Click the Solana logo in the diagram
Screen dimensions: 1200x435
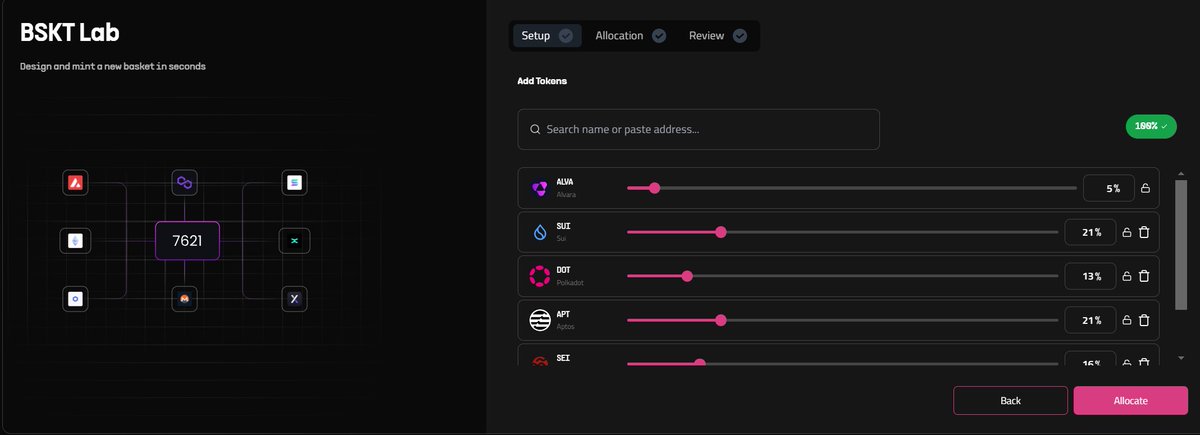(x=294, y=183)
